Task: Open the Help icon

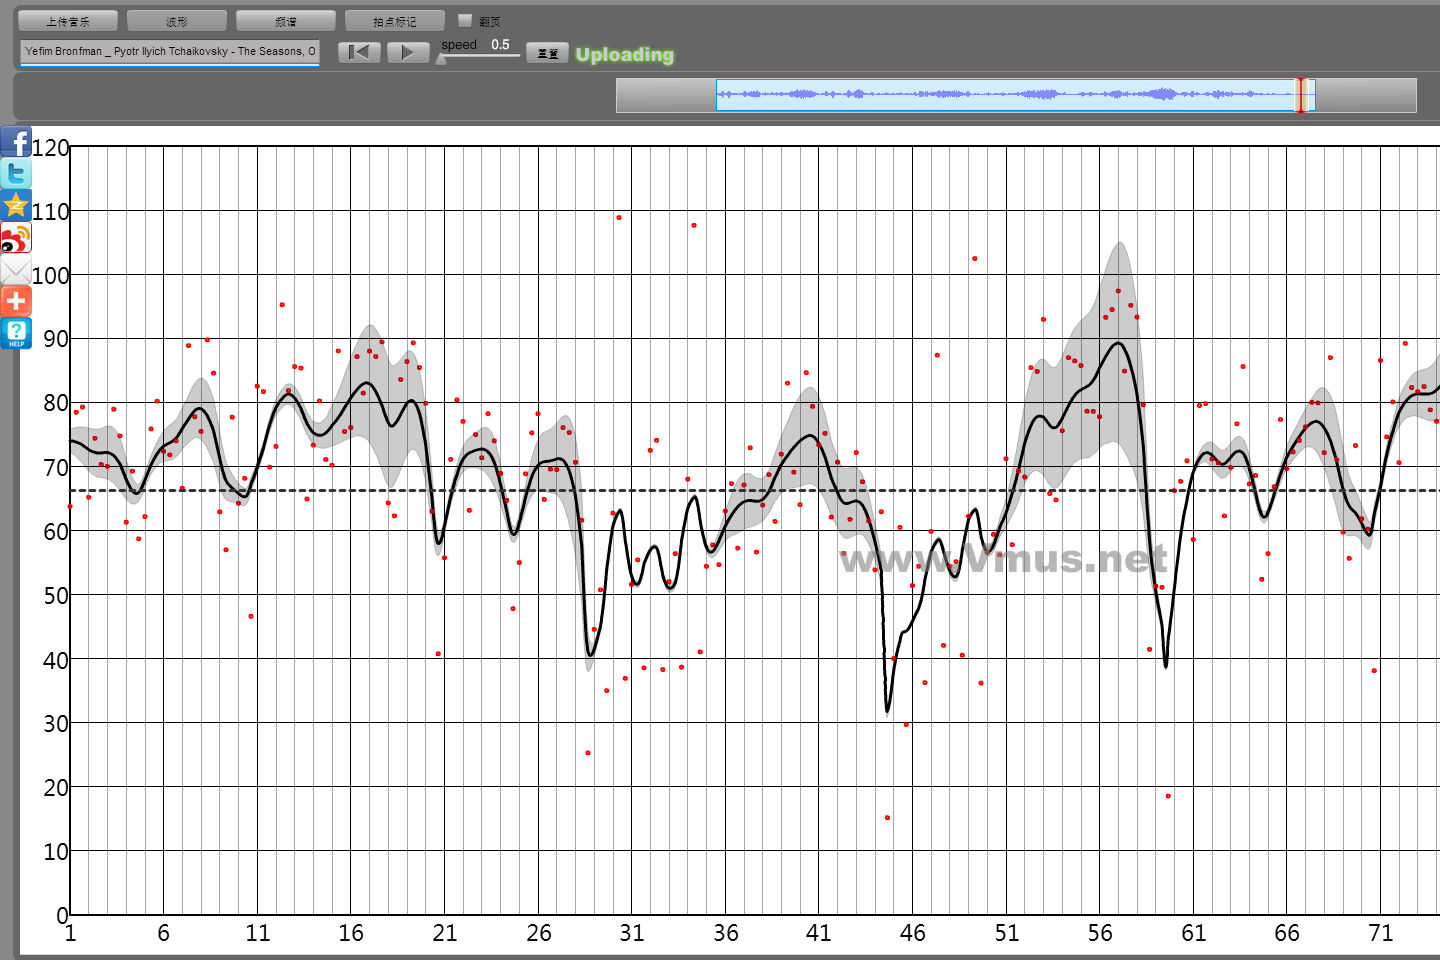Action: pyautogui.click(x=16, y=333)
